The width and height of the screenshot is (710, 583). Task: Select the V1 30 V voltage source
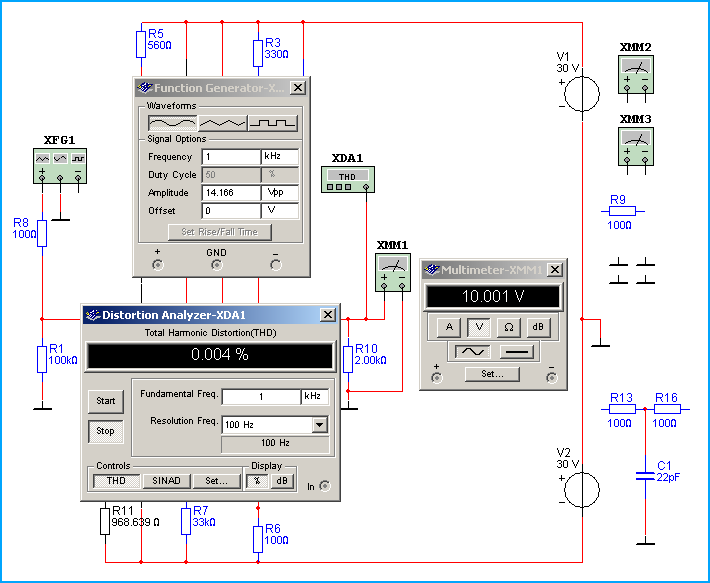coord(582,94)
